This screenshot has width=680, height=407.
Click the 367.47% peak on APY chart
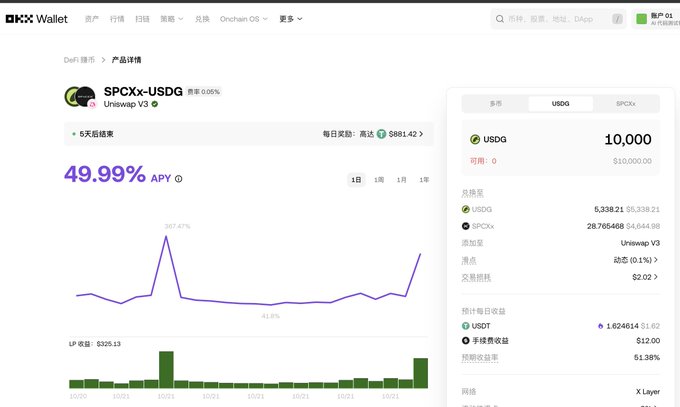pos(166,237)
